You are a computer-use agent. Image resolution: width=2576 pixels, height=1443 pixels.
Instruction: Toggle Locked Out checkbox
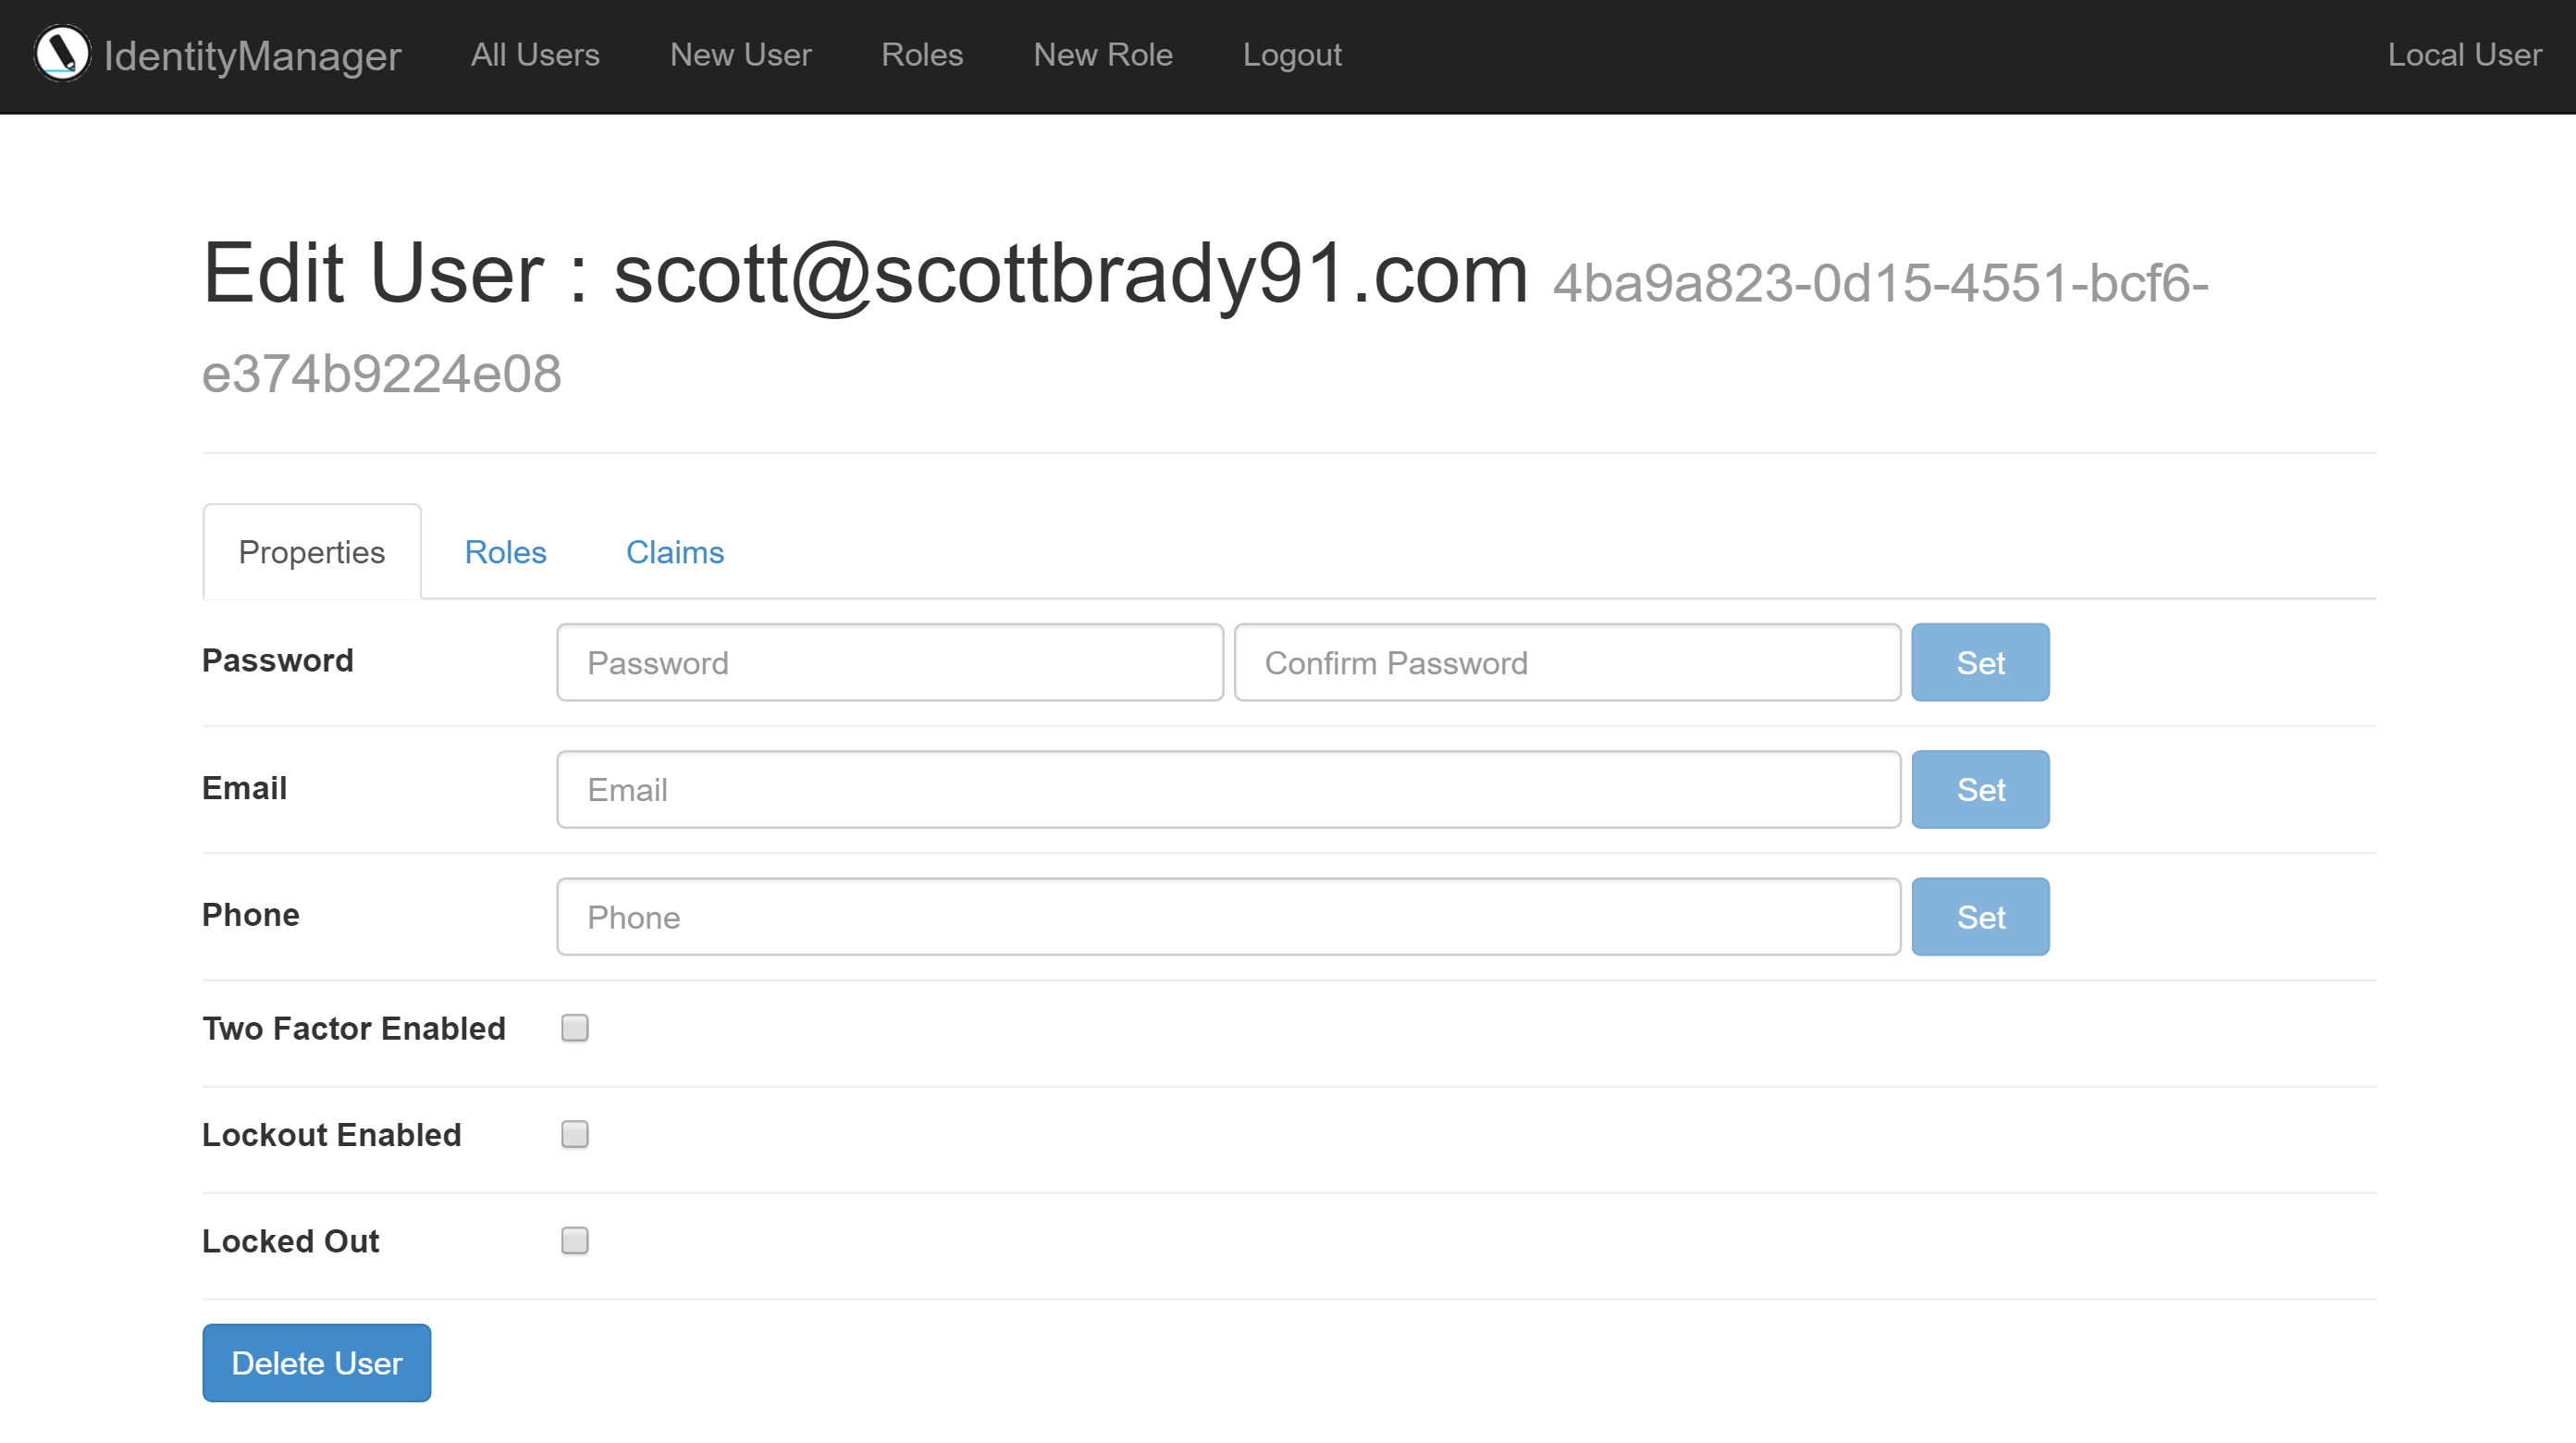(575, 1240)
